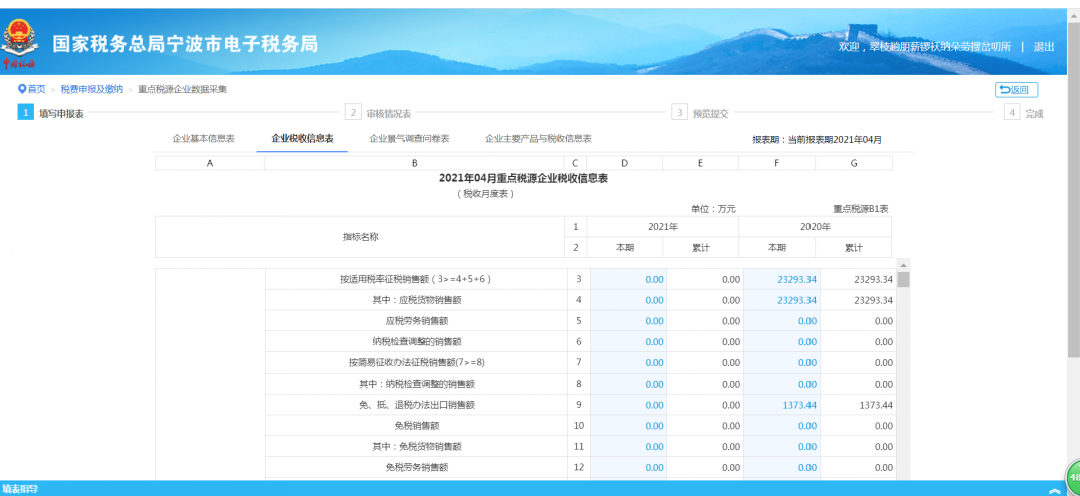
Task: Click the 重点税源企业数据采集 breadcrumb text
Action: (183, 89)
